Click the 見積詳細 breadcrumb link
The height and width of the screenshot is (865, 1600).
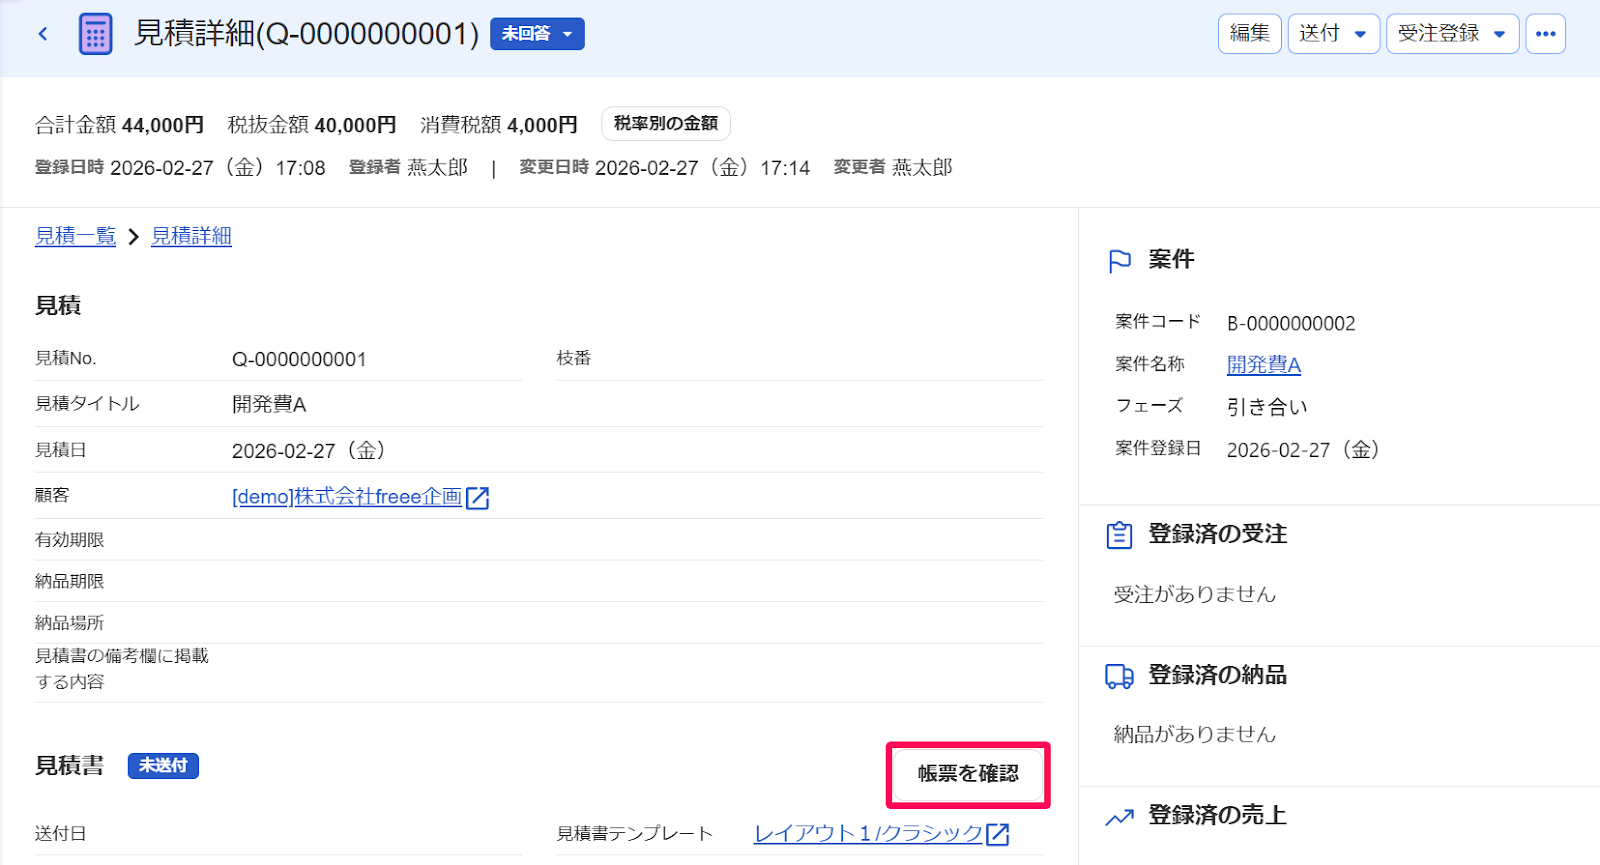(x=191, y=236)
